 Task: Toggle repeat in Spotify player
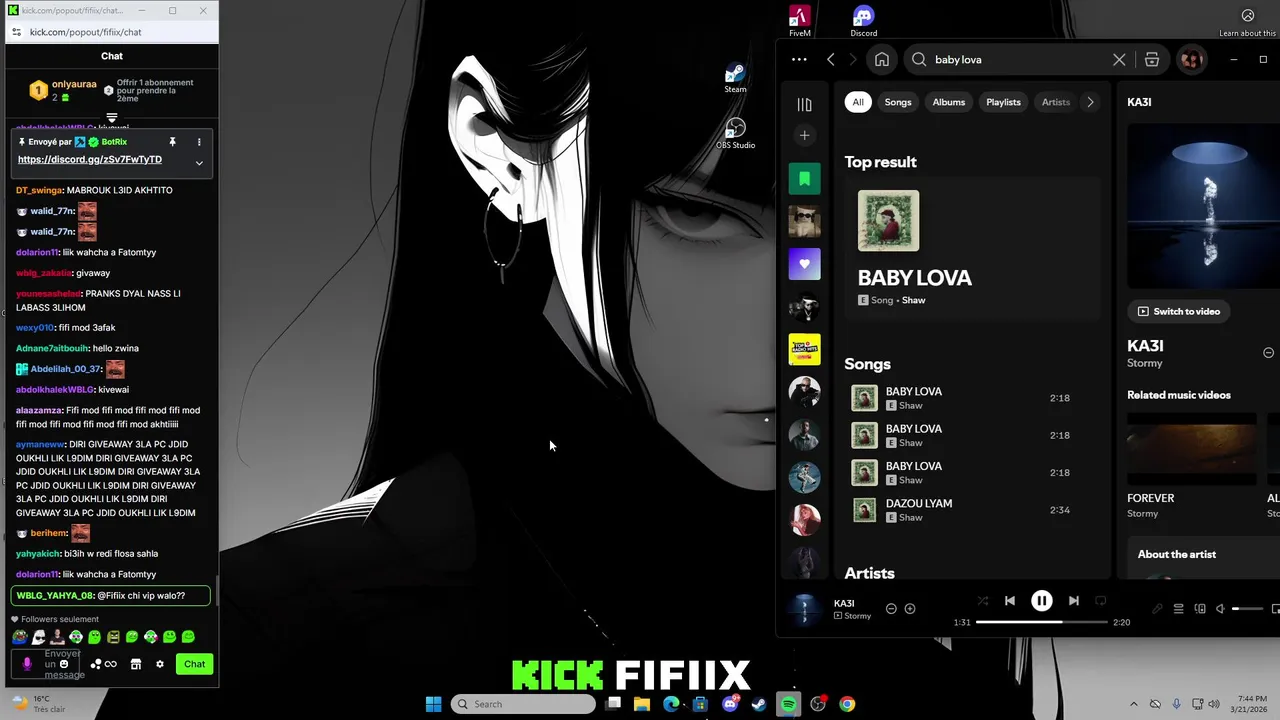point(1100,601)
